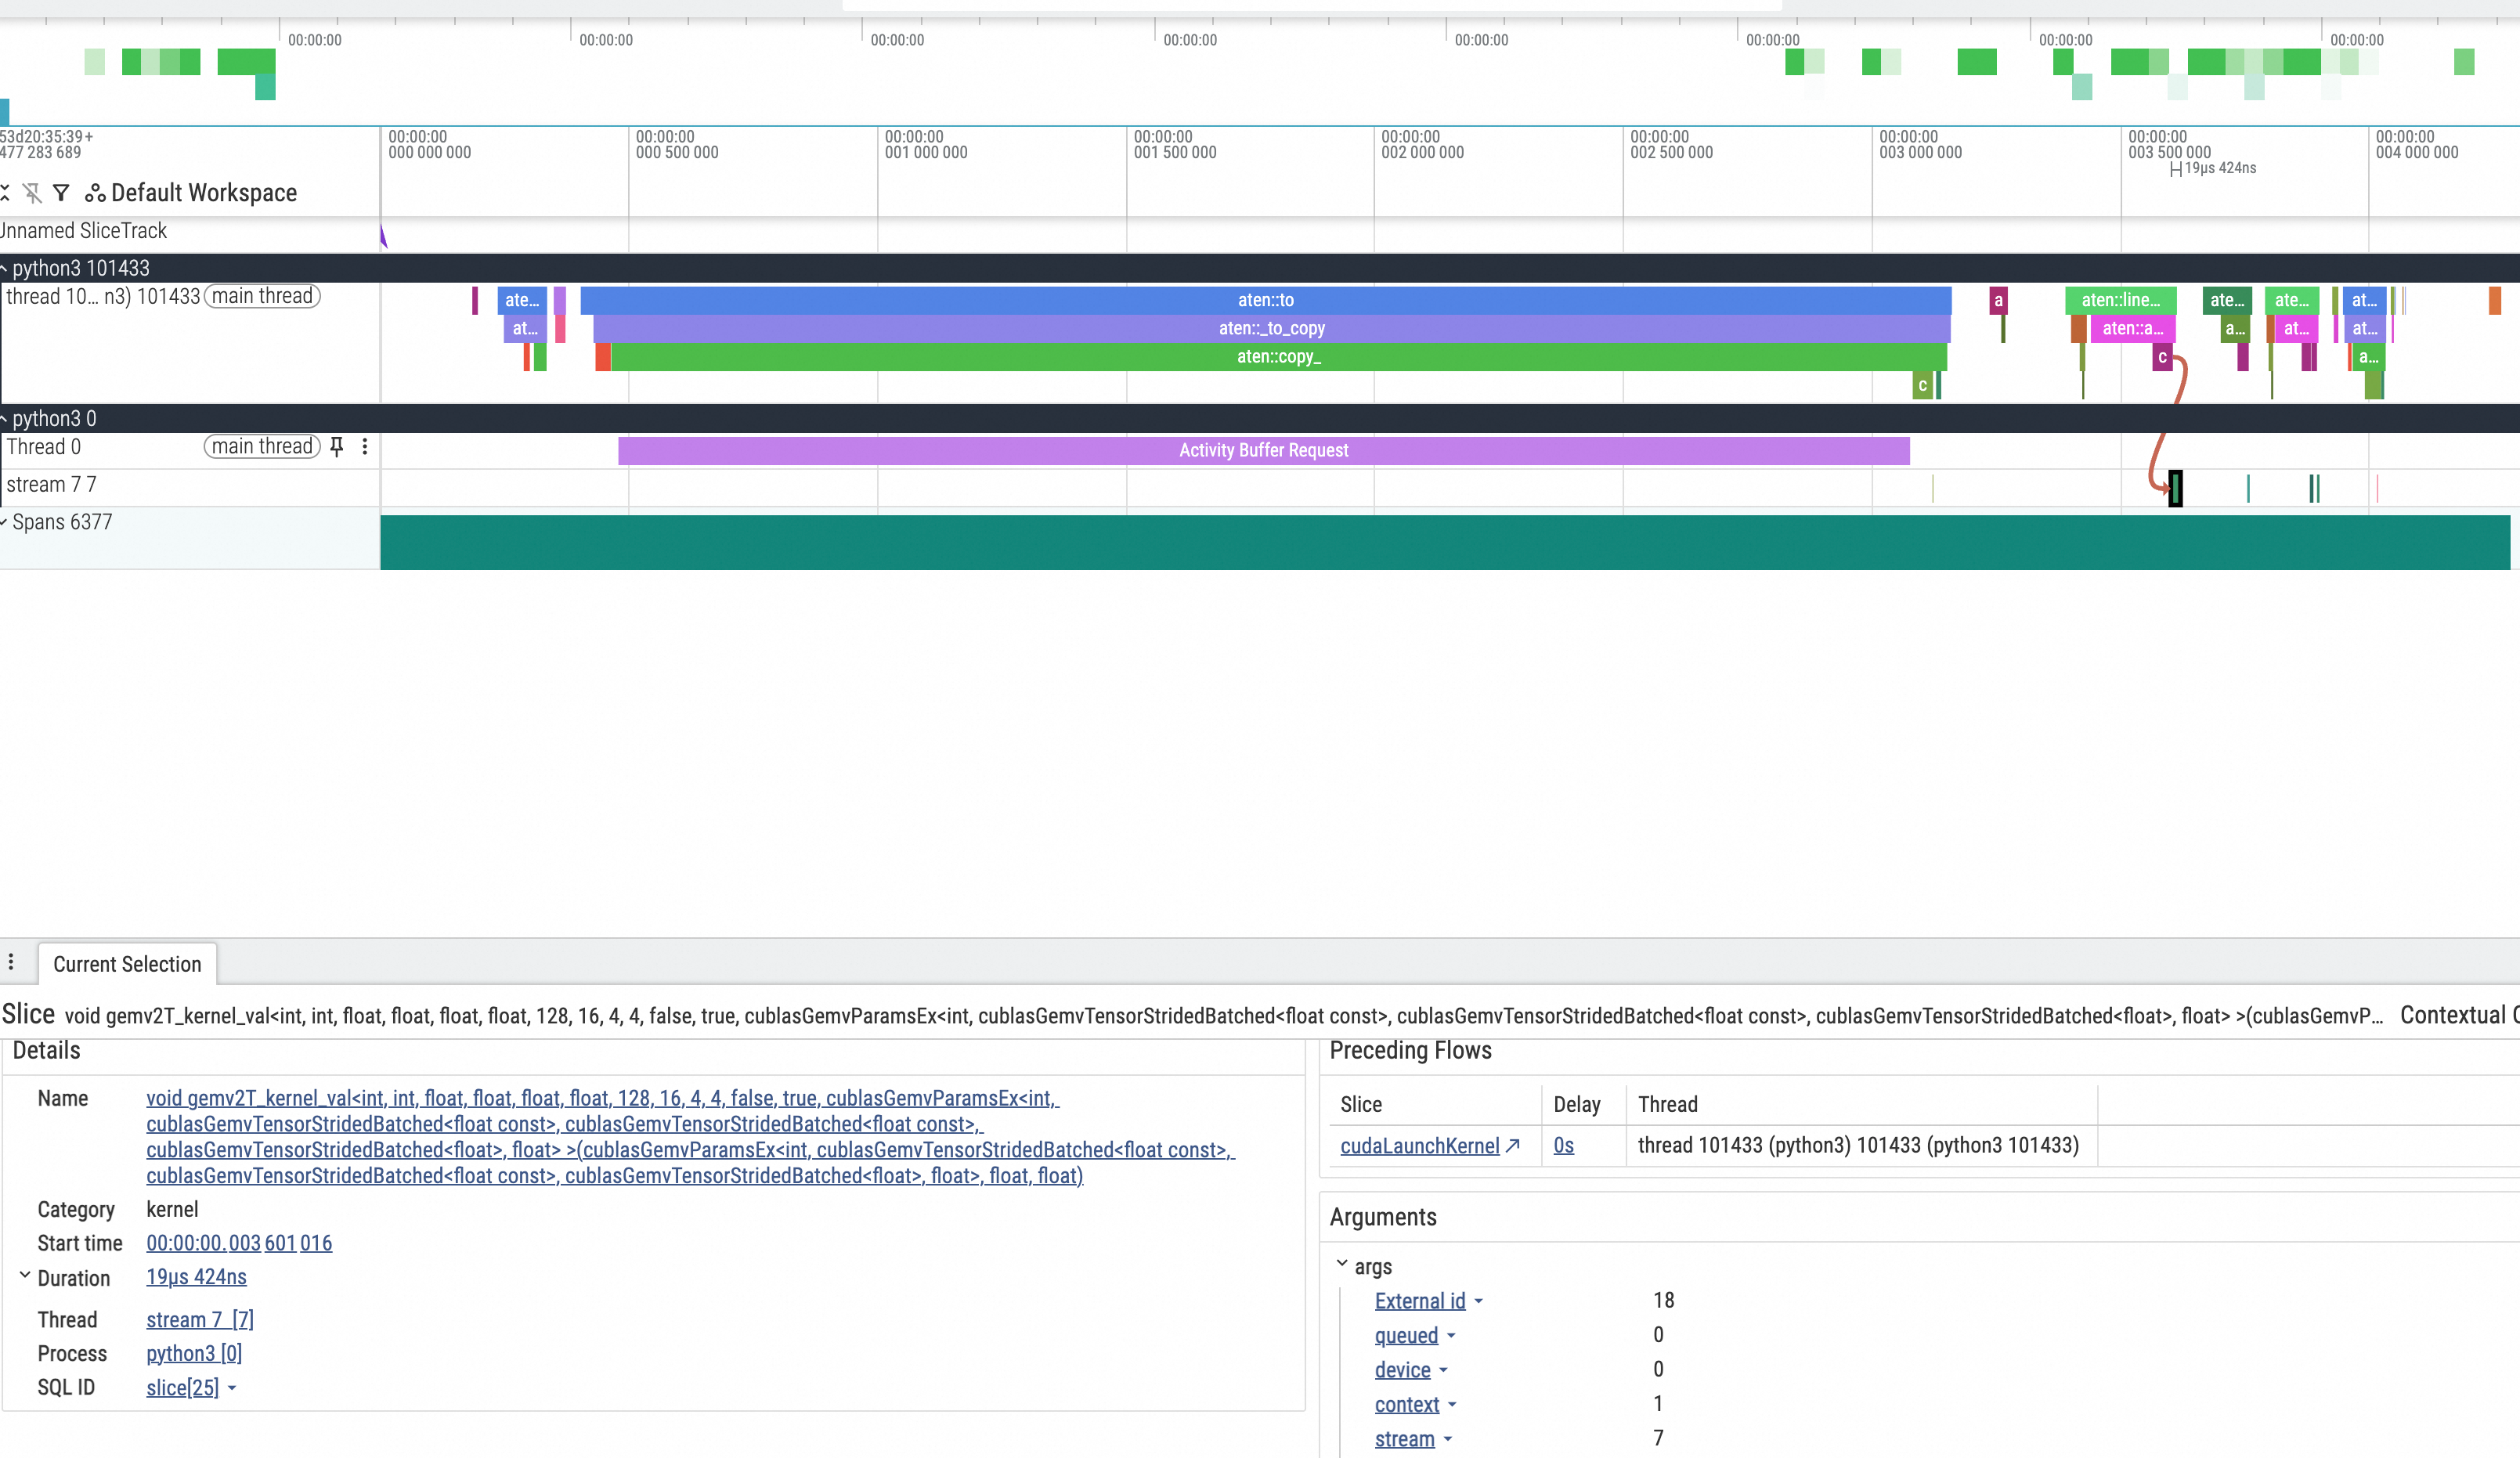Collapse the python3 0 process group
Image resolution: width=2520 pixels, height=1458 pixels.
point(5,419)
